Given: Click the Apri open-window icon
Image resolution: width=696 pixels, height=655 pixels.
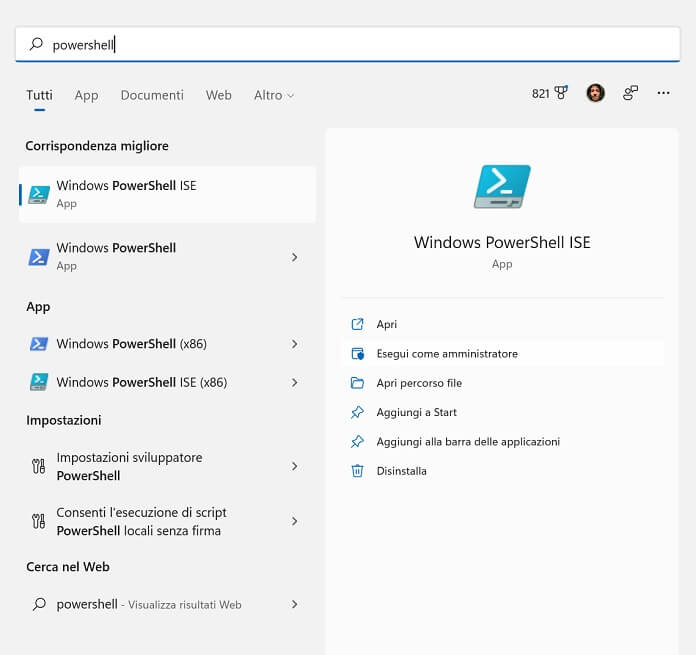Looking at the screenshot, I should tap(357, 324).
